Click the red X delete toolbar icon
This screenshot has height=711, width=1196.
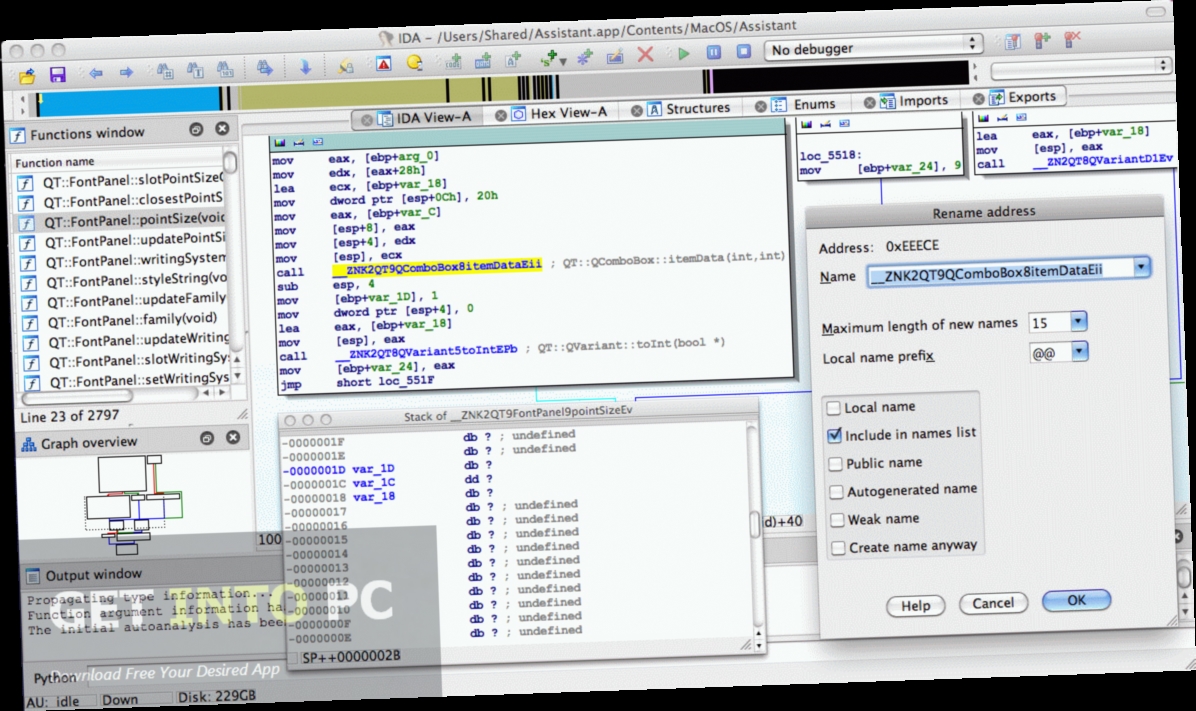point(645,54)
